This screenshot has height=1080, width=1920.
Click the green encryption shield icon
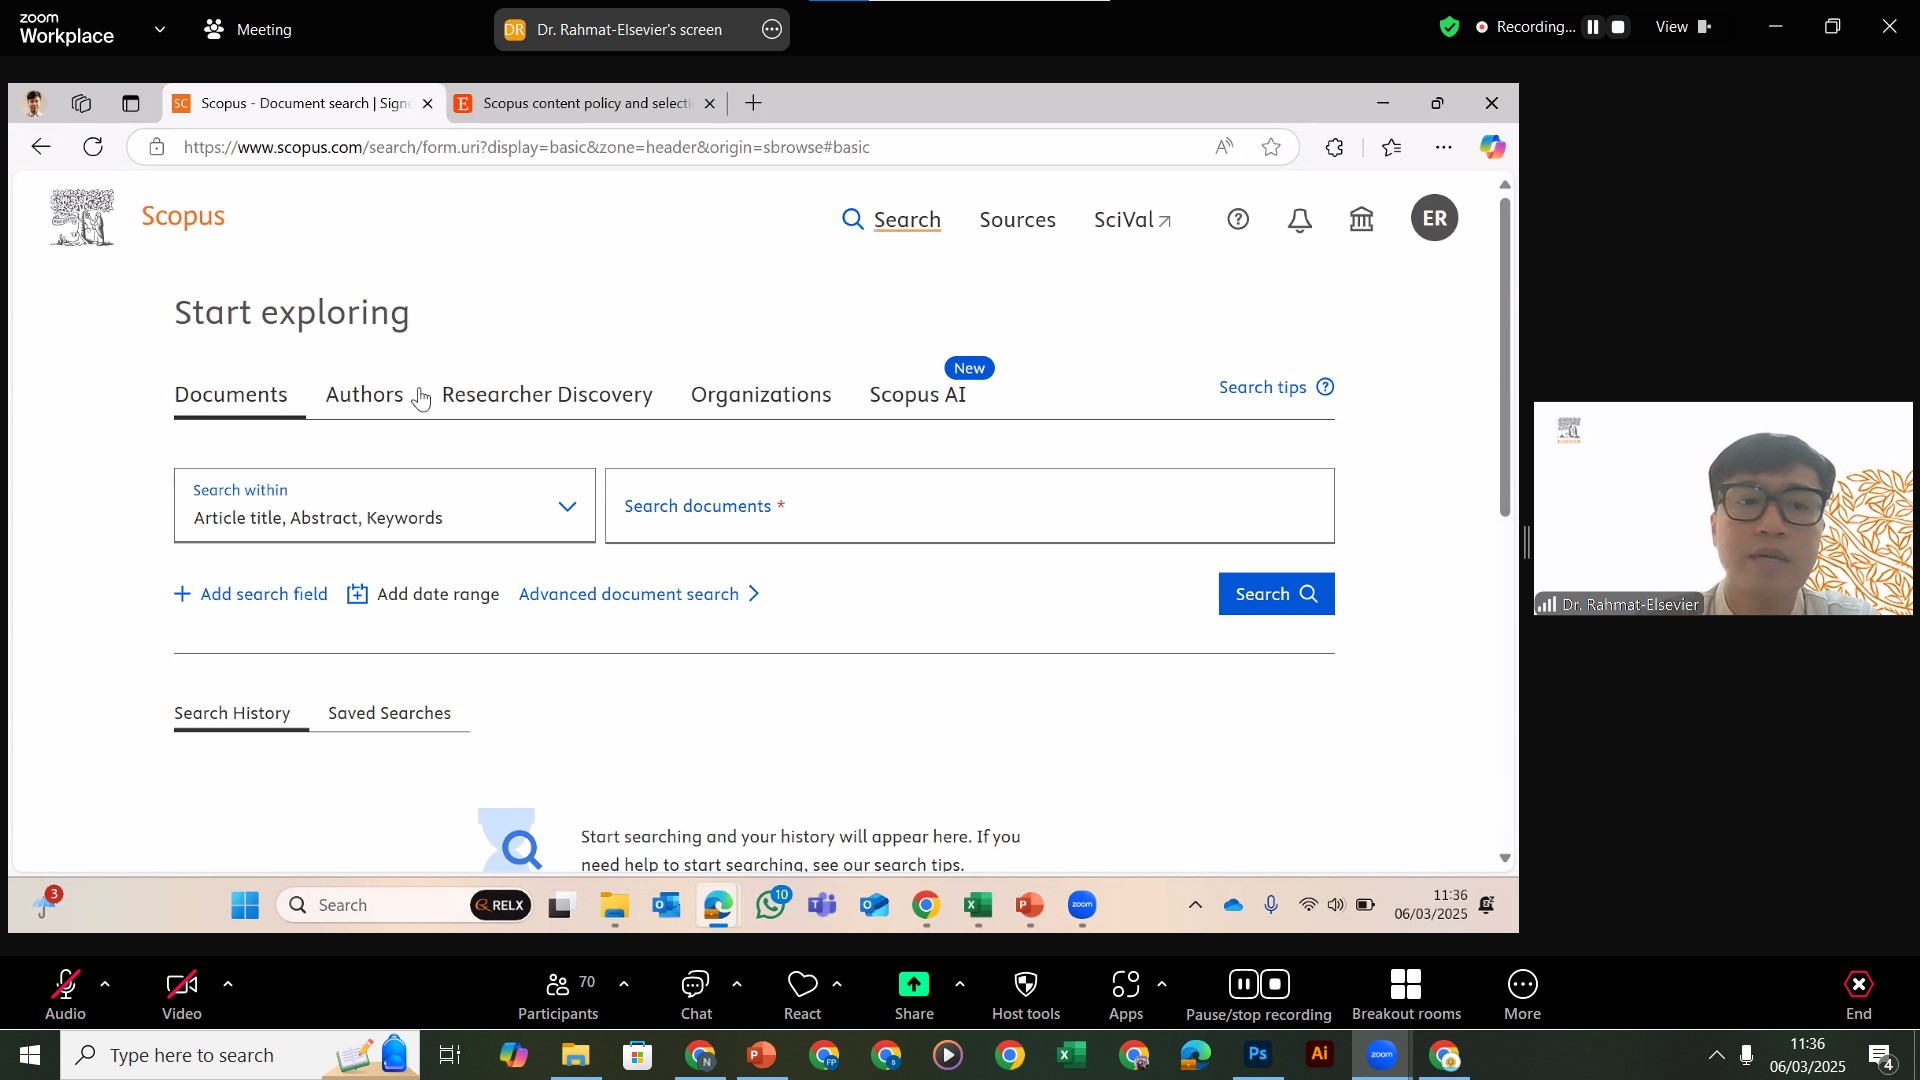tap(1449, 27)
